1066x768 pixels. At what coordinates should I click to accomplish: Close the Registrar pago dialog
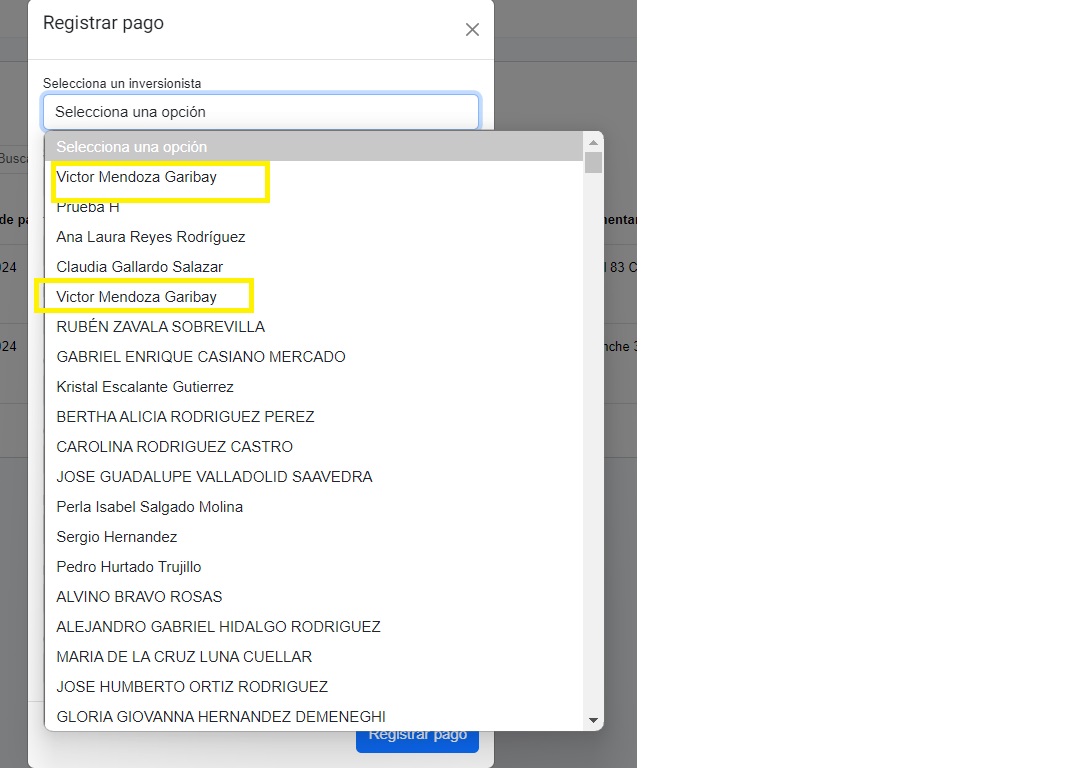click(472, 30)
